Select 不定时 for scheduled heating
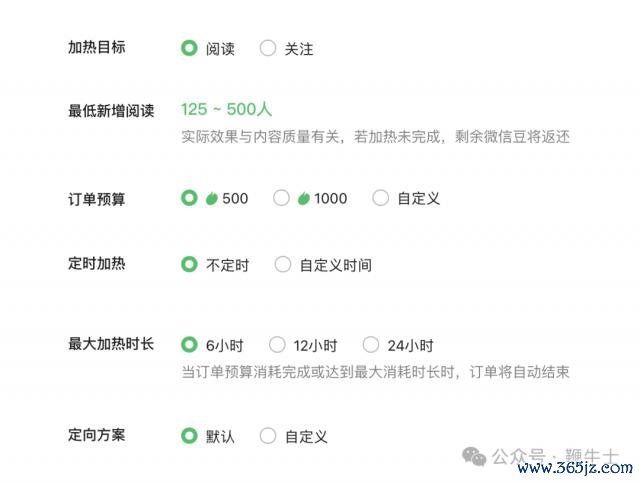This screenshot has height=483, width=640. click(189, 265)
